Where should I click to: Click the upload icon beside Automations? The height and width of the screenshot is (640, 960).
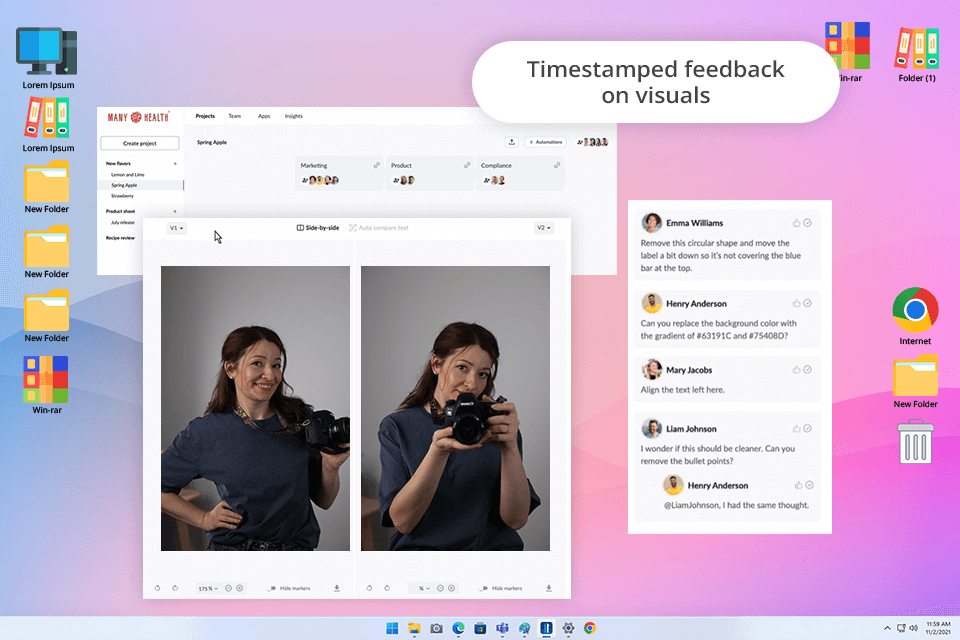click(512, 142)
